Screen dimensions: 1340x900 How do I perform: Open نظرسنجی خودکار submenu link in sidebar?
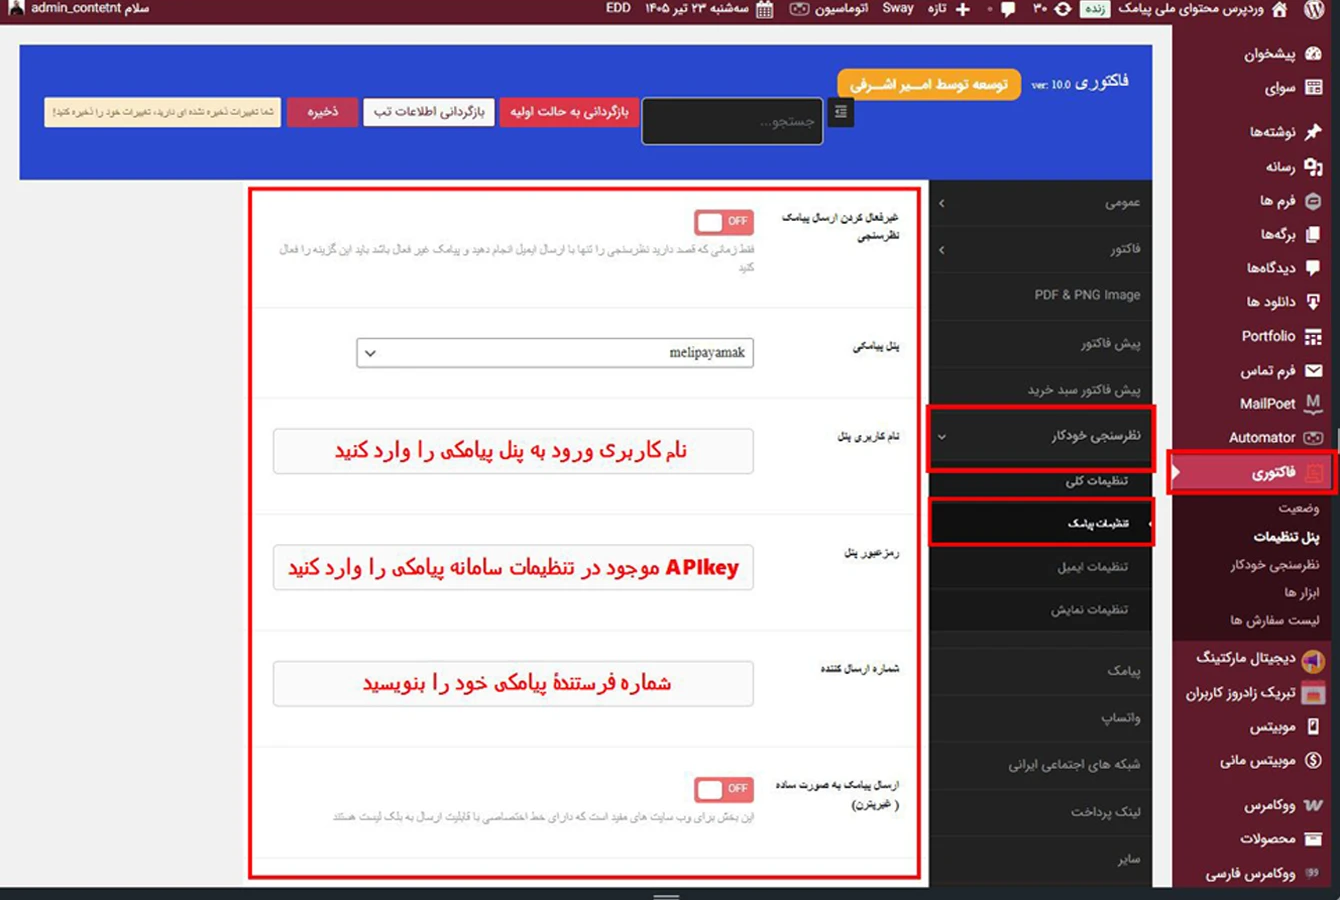pos(1275,565)
